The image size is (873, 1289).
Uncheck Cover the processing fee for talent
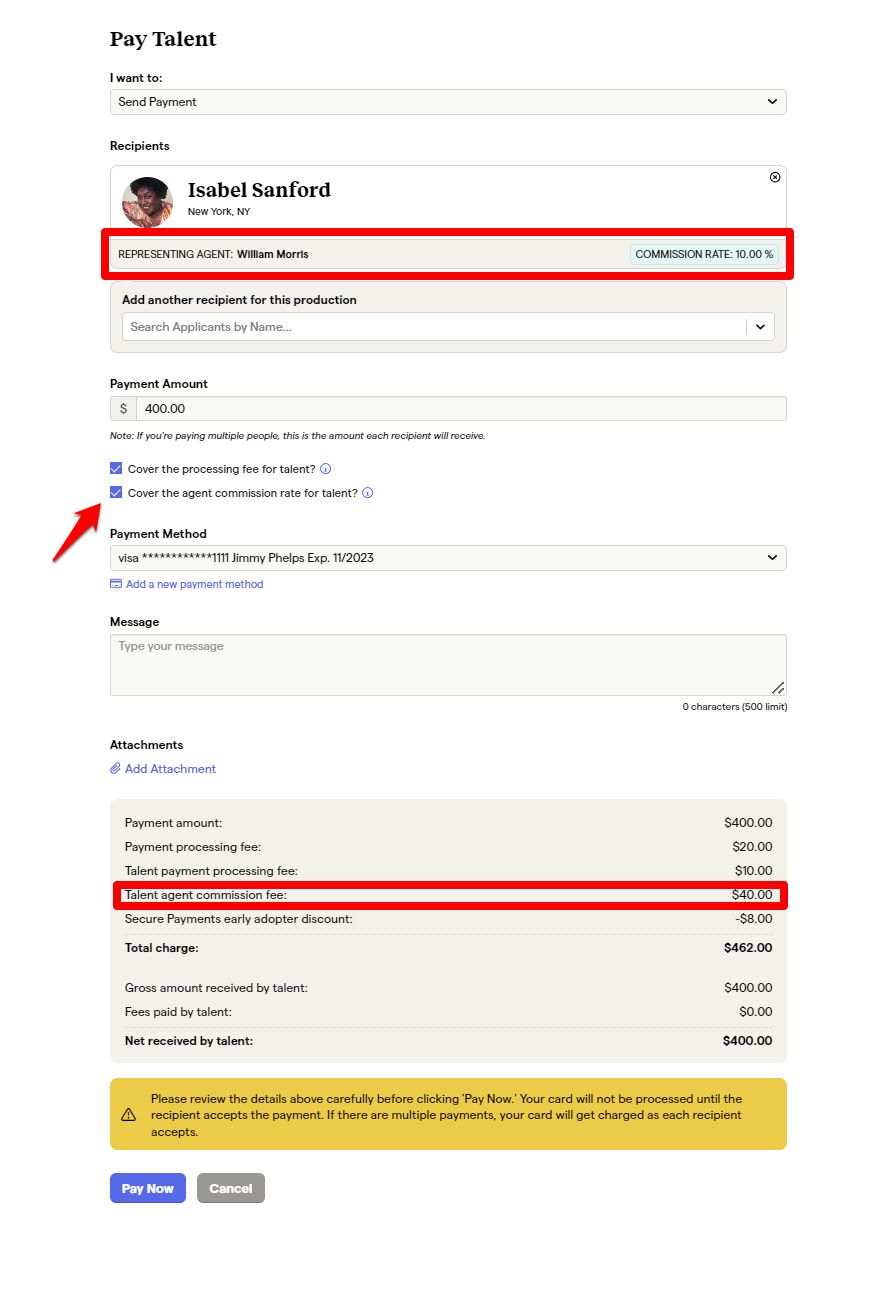coord(116,469)
